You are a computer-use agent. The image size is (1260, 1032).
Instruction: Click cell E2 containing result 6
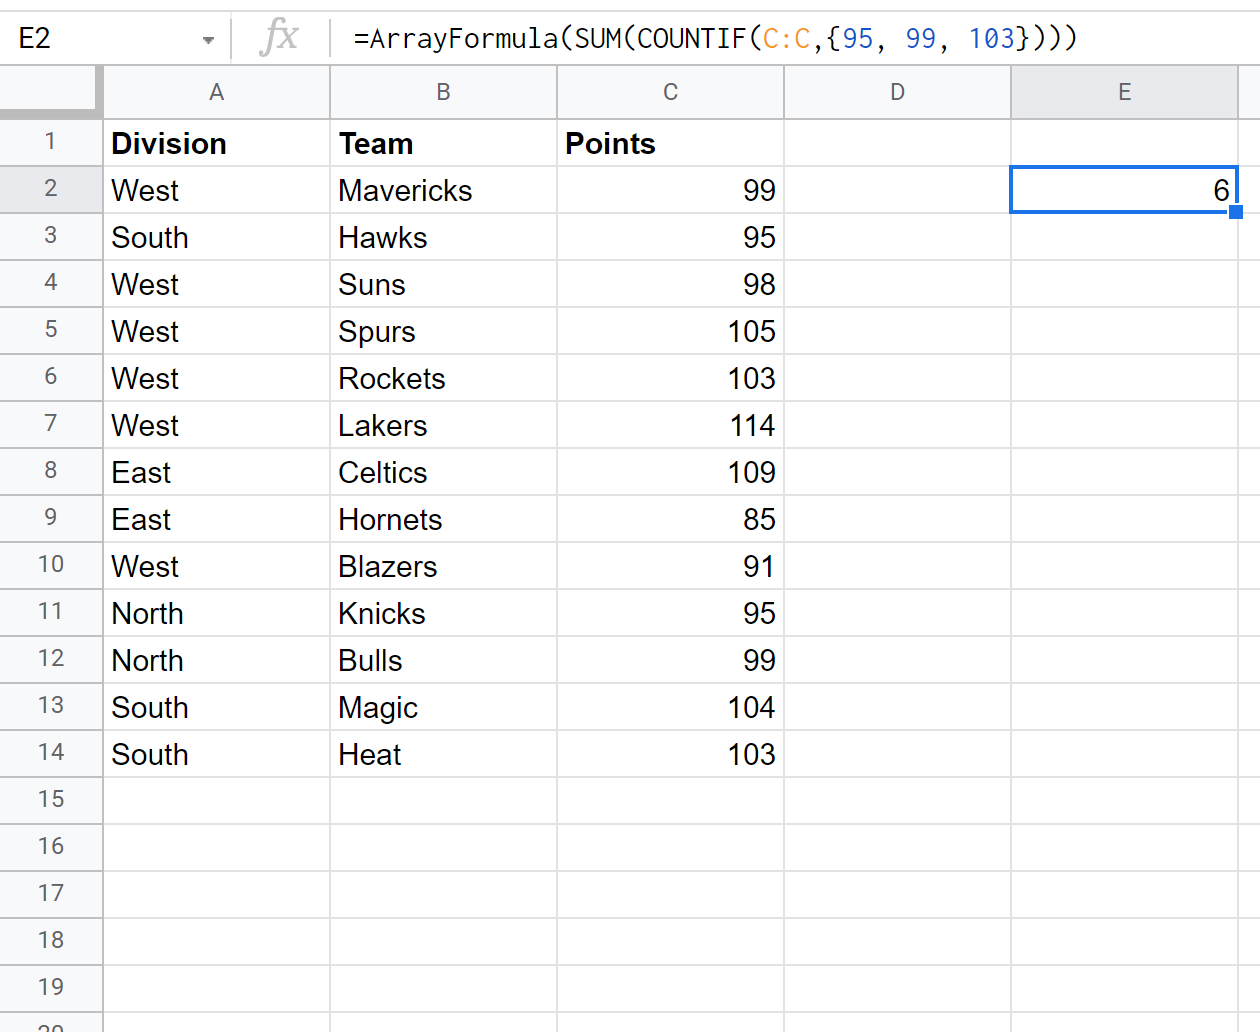tap(1124, 191)
